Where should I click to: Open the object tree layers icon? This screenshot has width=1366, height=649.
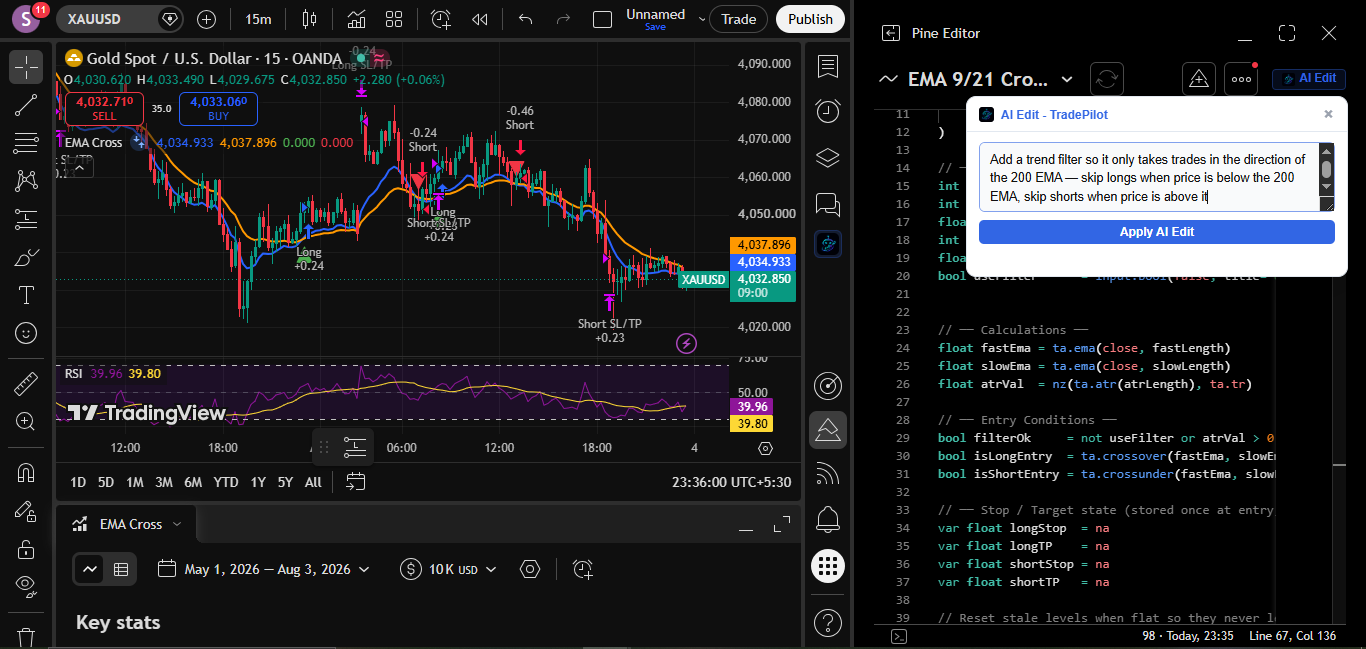(x=828, y=157)
